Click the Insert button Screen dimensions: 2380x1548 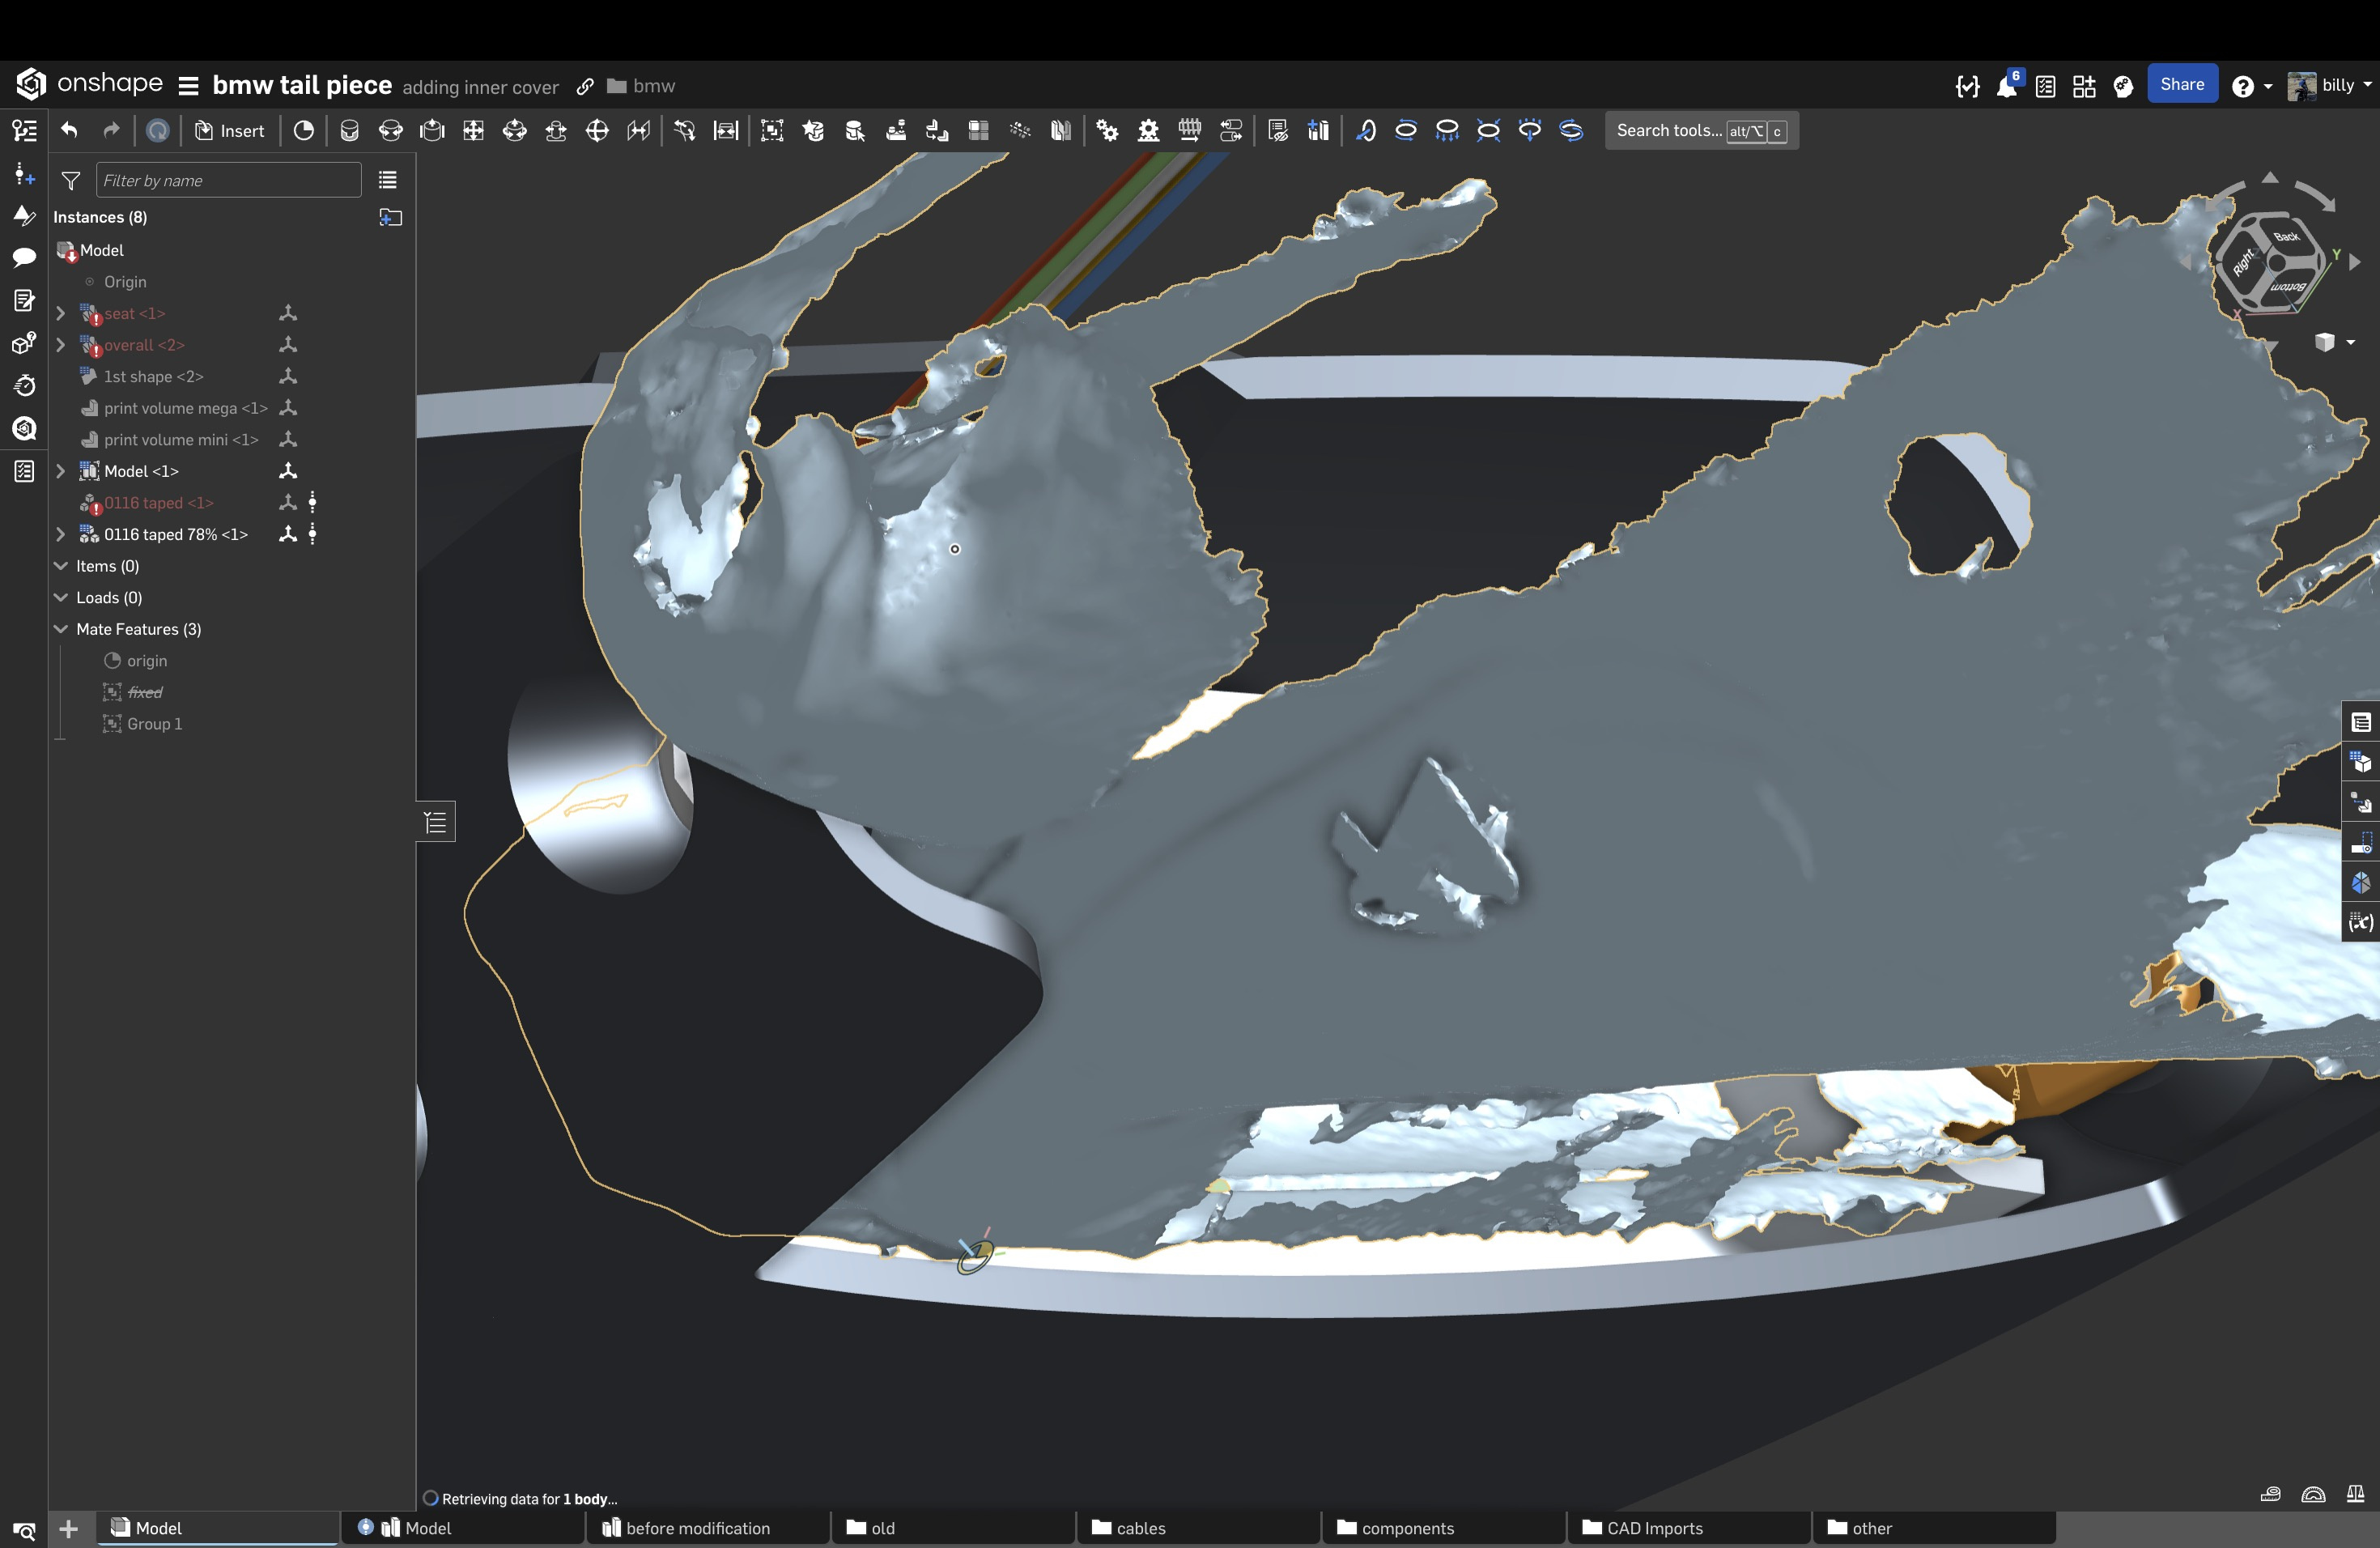pos(230,130)
